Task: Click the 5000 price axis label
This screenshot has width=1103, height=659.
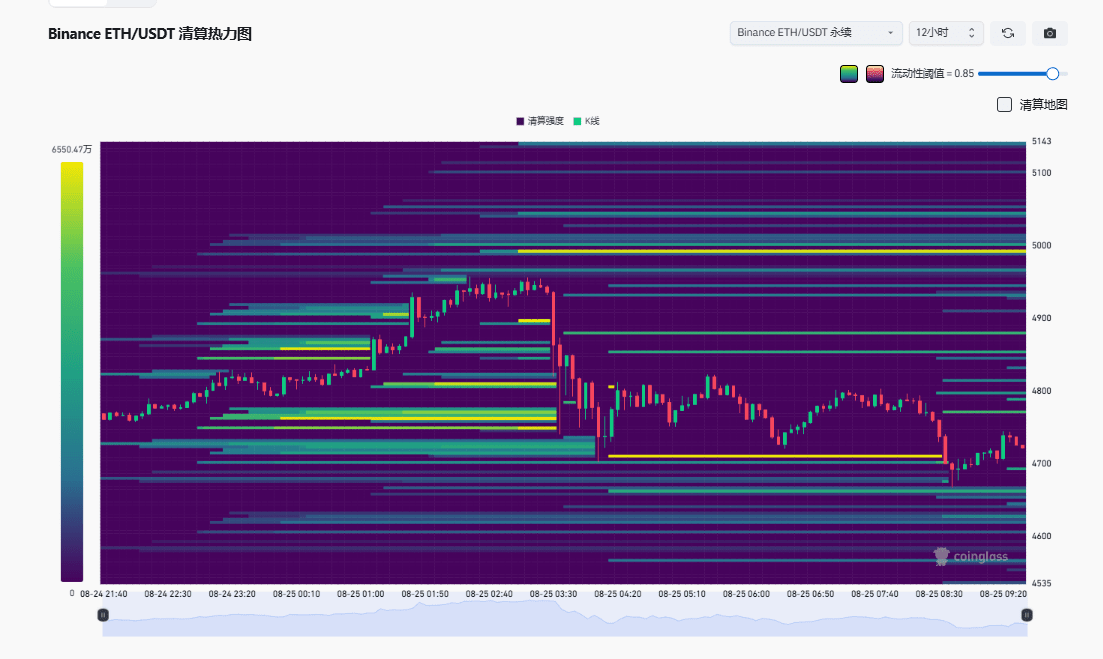Action: tap(1041, 245)
